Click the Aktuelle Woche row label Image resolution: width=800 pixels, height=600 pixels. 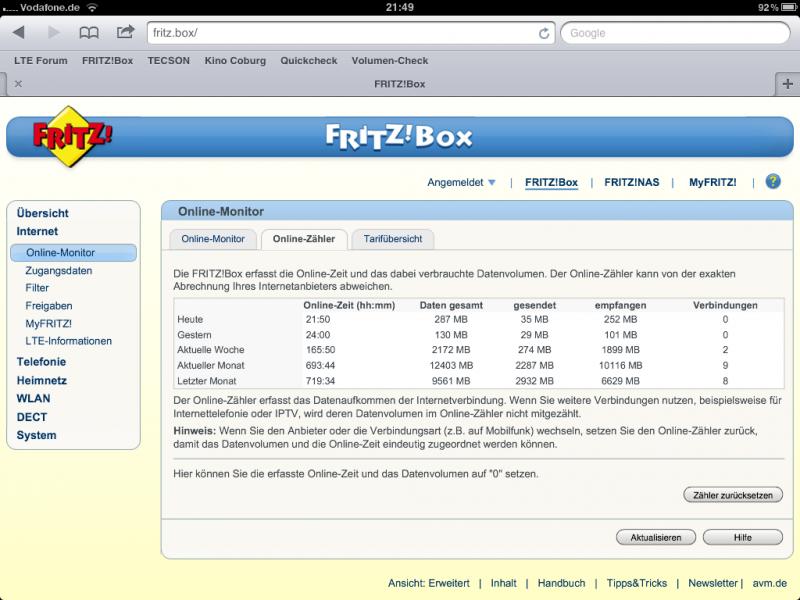[211, 349]
